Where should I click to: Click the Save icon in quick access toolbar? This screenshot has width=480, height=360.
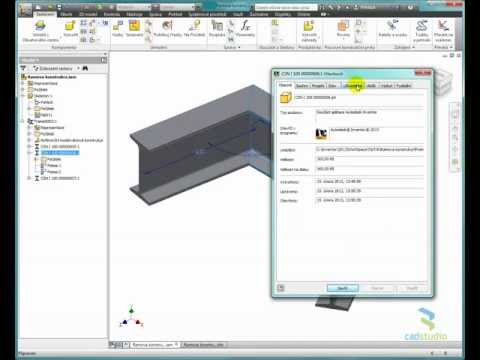point(59,7)
